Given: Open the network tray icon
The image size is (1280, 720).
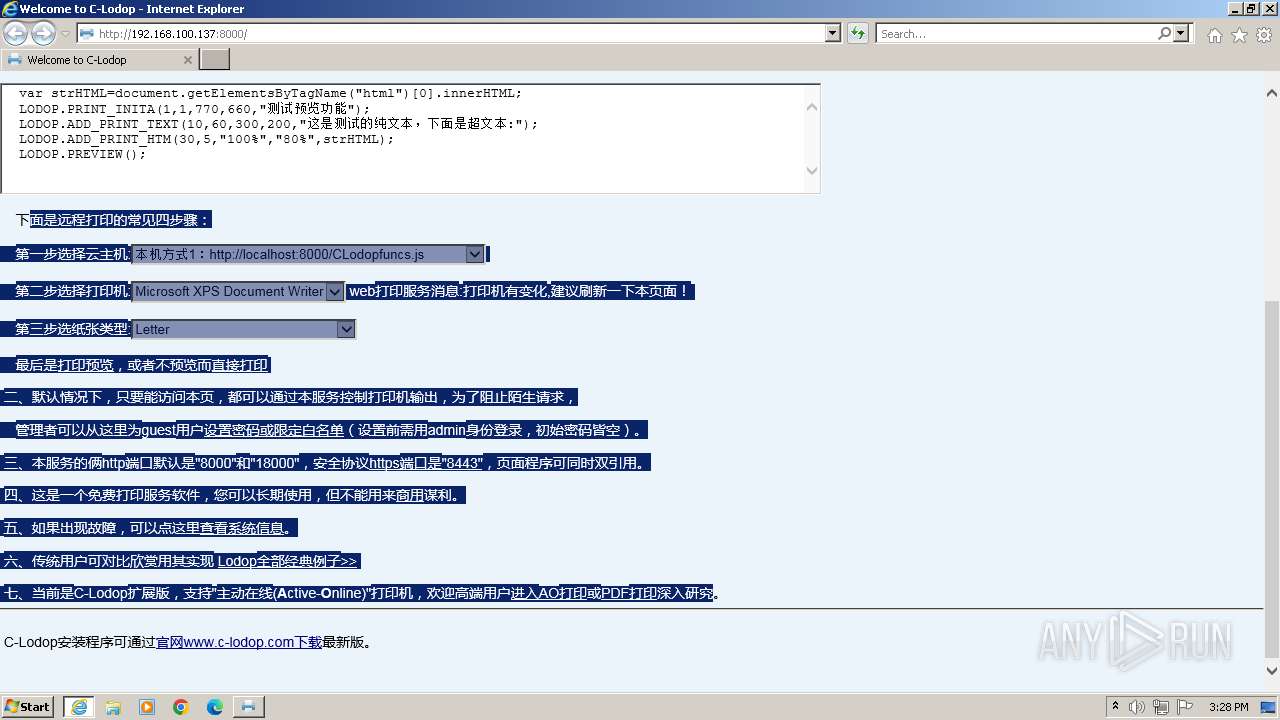Looking at the screenshot, I should coord(1162,707).
